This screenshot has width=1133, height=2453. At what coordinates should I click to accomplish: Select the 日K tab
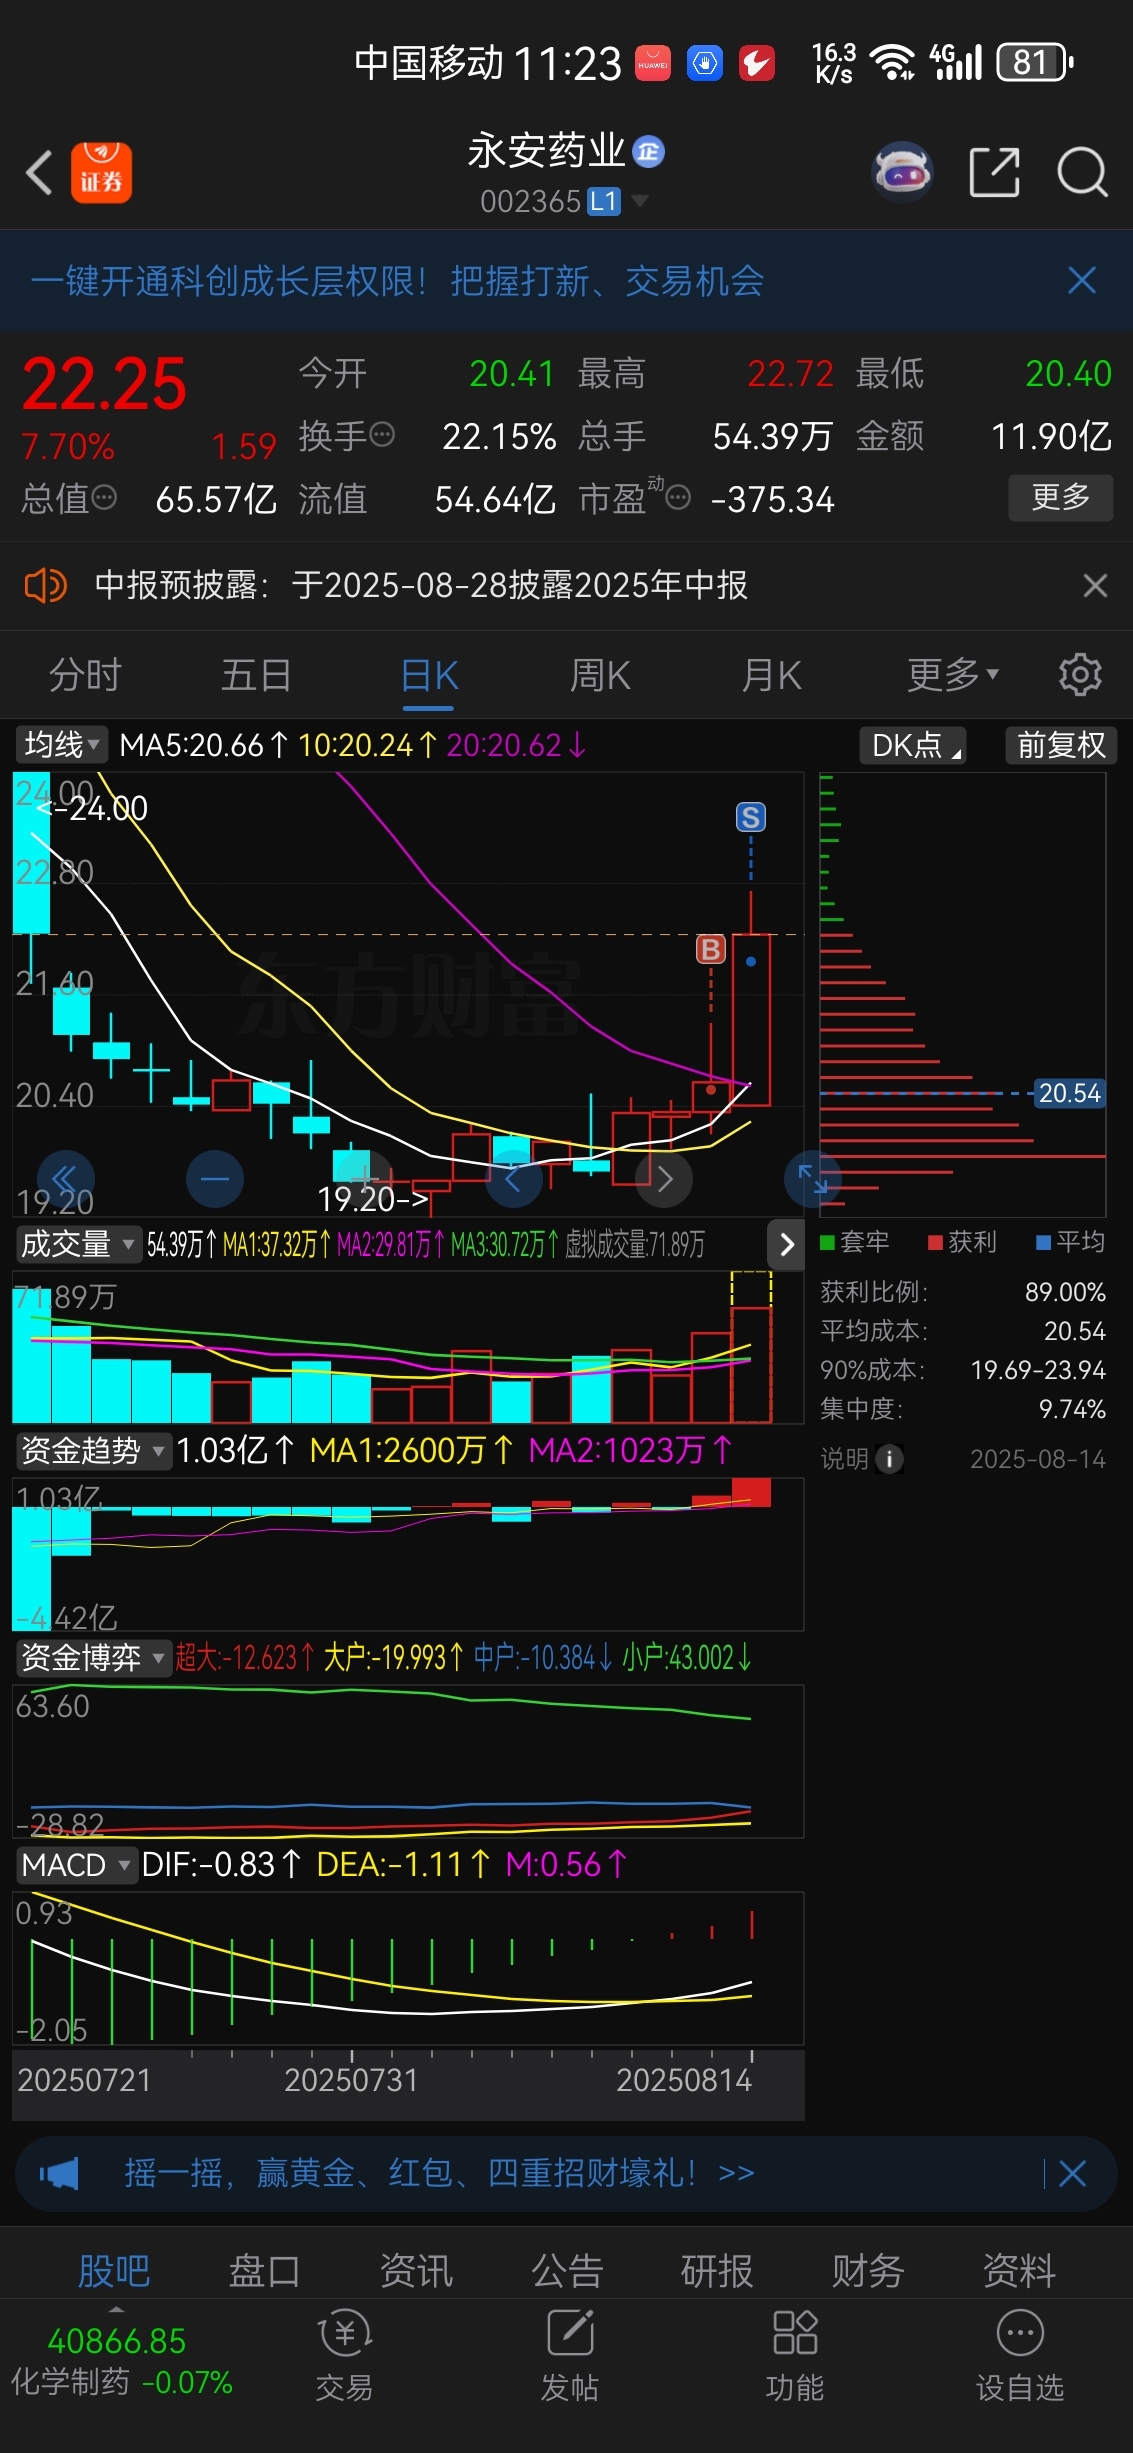click(x=429, y=675)
